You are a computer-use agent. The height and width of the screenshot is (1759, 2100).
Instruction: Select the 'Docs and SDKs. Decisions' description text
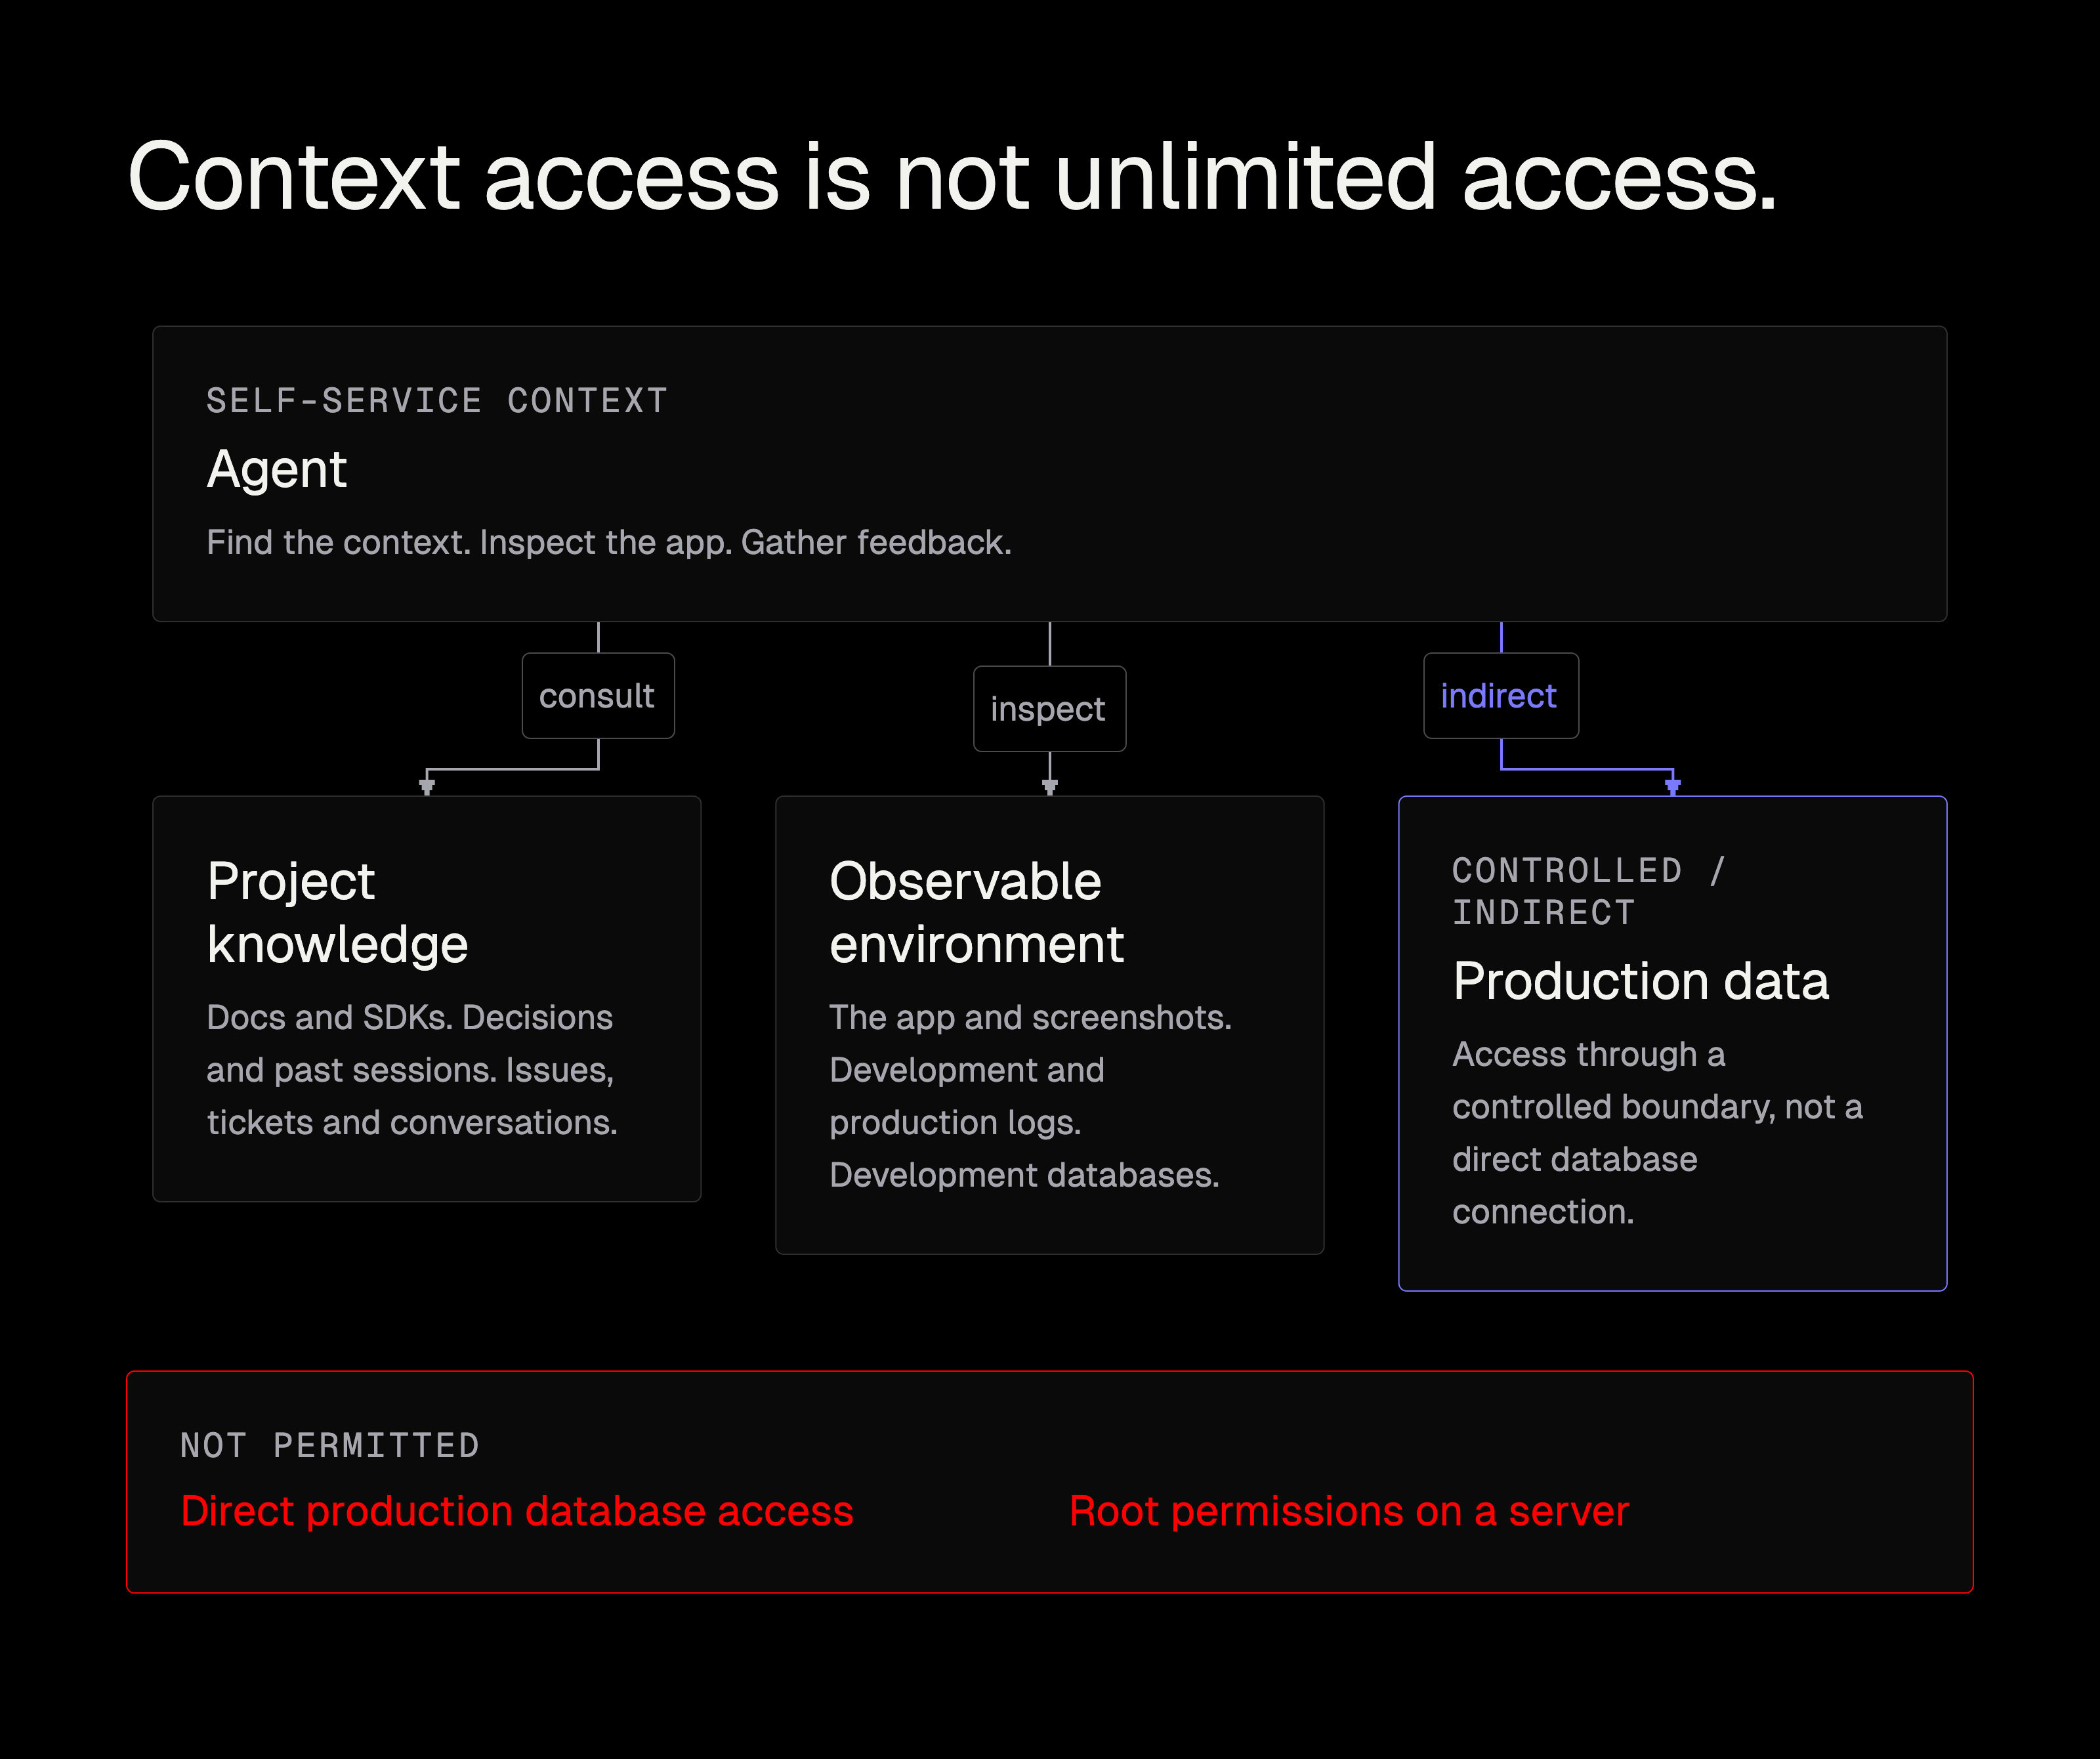coord(412,1070)
